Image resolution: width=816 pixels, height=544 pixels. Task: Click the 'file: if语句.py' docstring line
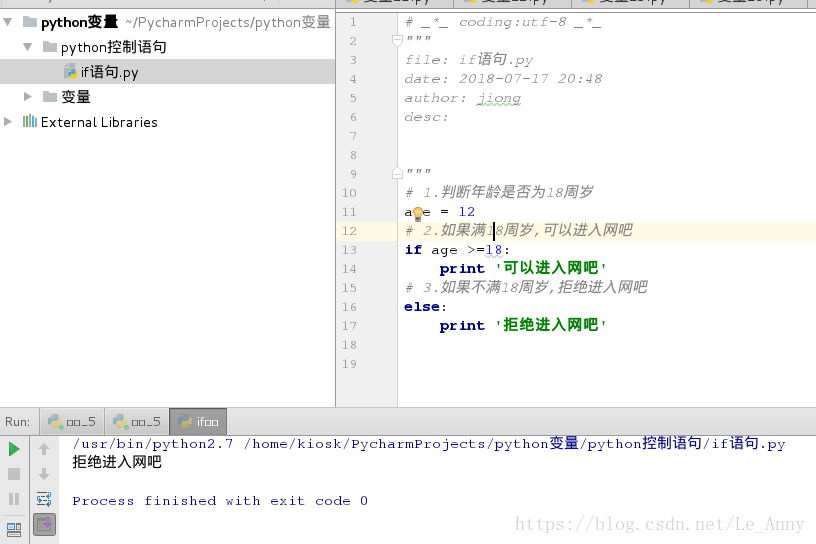[469, 59]
